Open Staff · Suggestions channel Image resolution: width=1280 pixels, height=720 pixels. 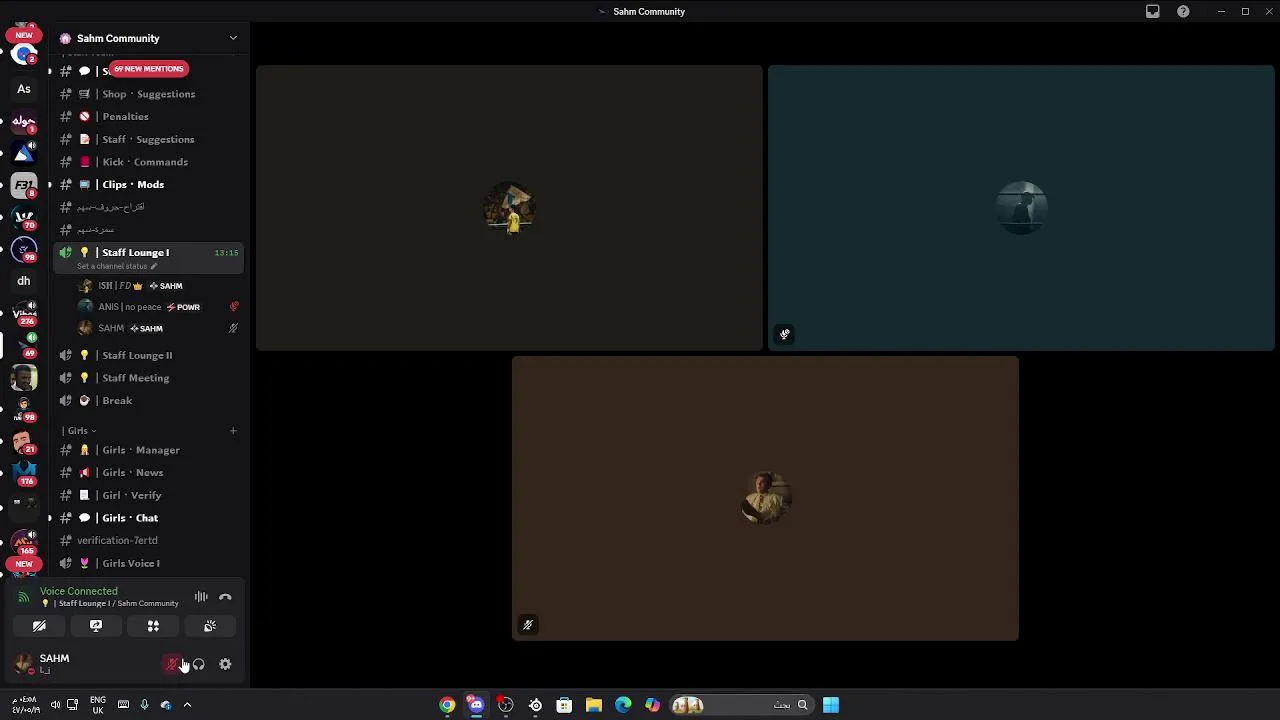(147, 139)
